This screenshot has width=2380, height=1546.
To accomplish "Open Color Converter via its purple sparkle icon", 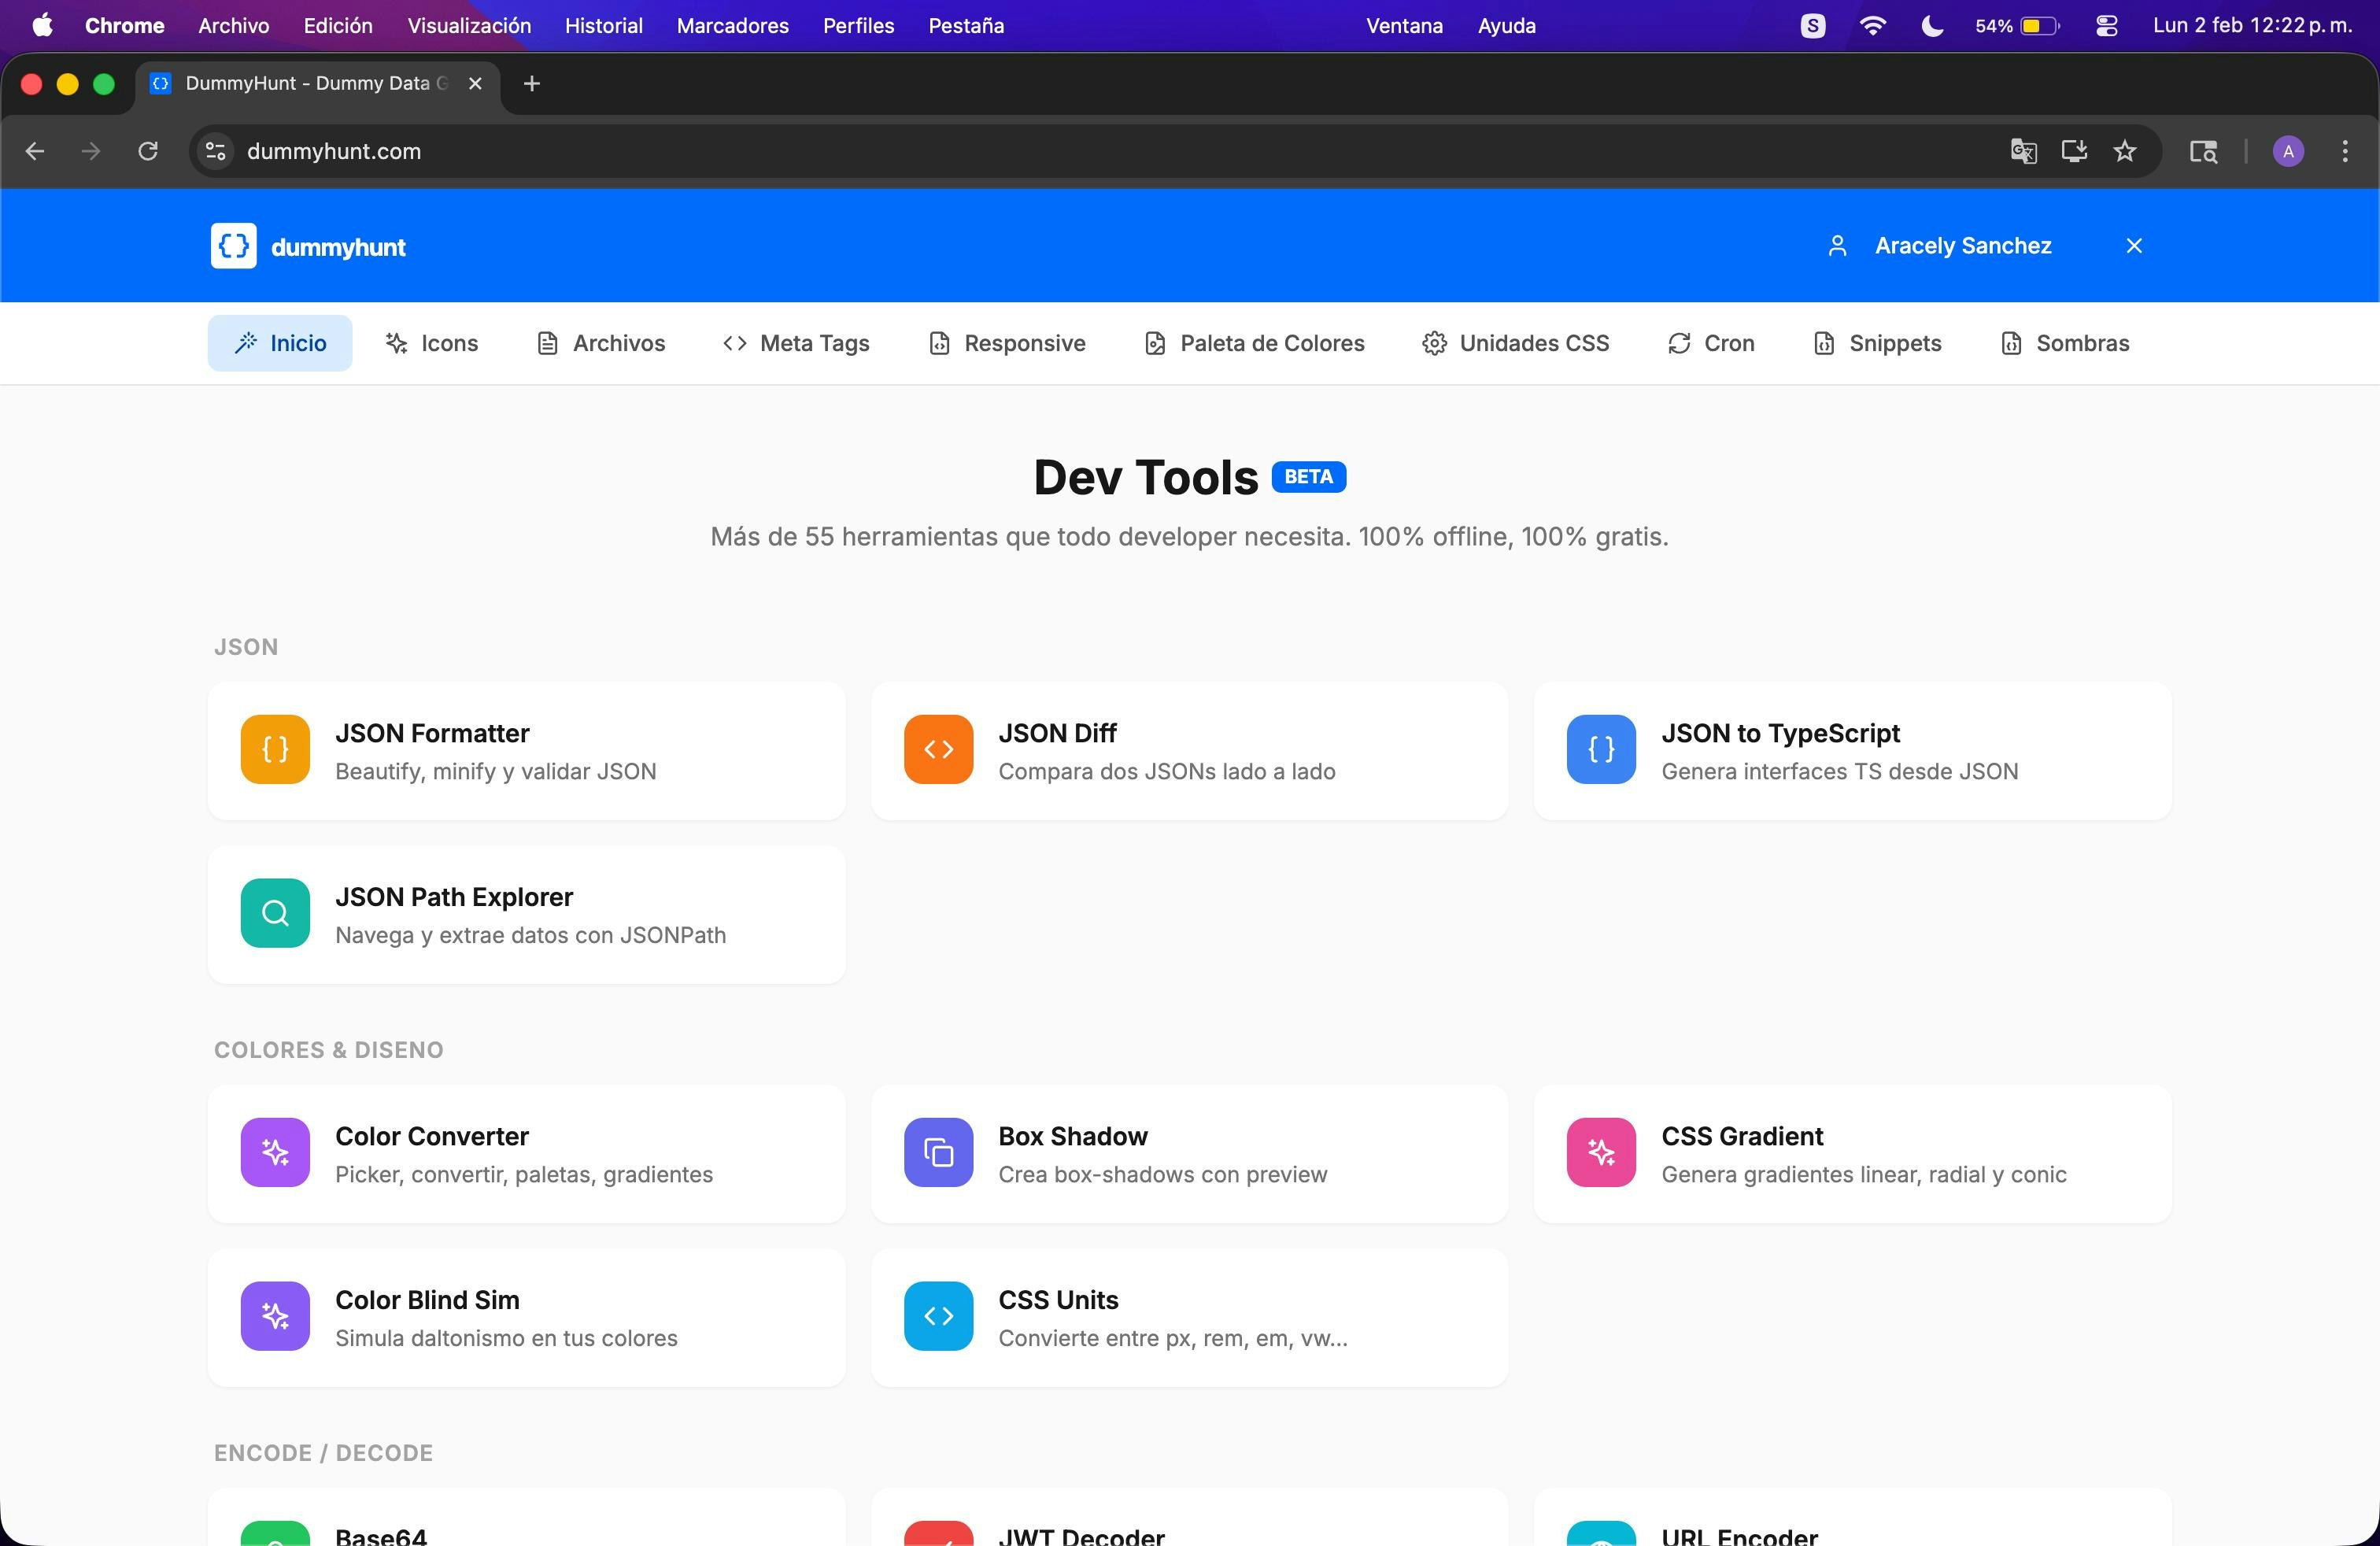I will (x=274, y=1153).
